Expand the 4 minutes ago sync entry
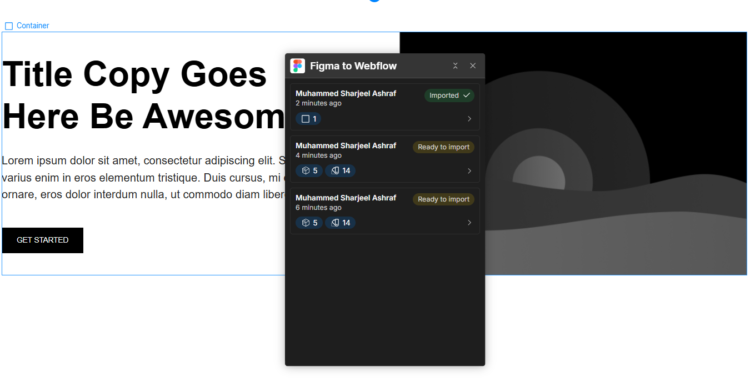Screen dimensions: 750x382 pos(469,171)
